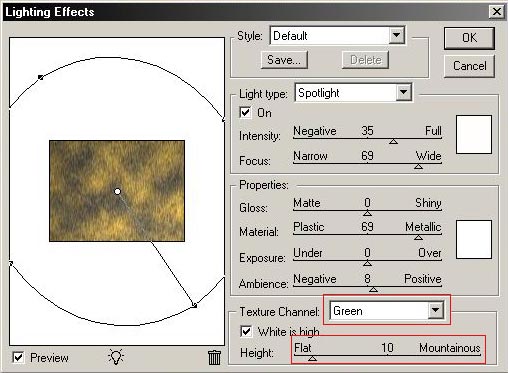Click the Save style button

pos(284,60)
